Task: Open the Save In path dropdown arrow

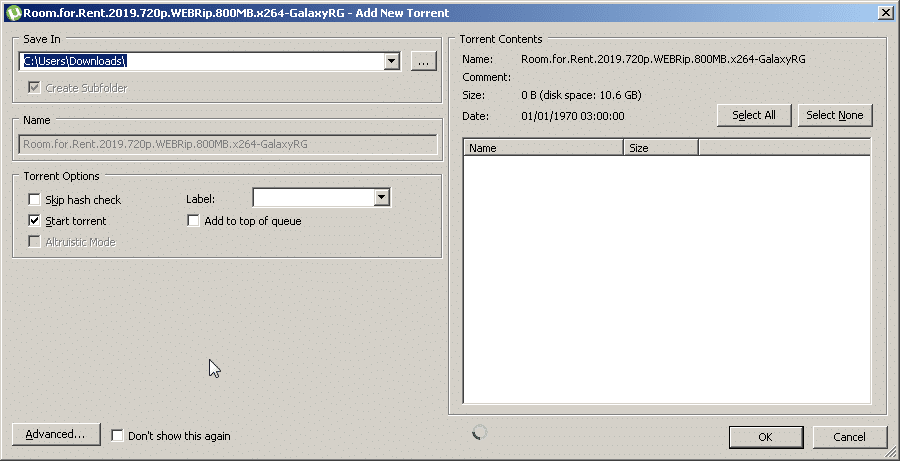Action: click(x=392, y=61)
